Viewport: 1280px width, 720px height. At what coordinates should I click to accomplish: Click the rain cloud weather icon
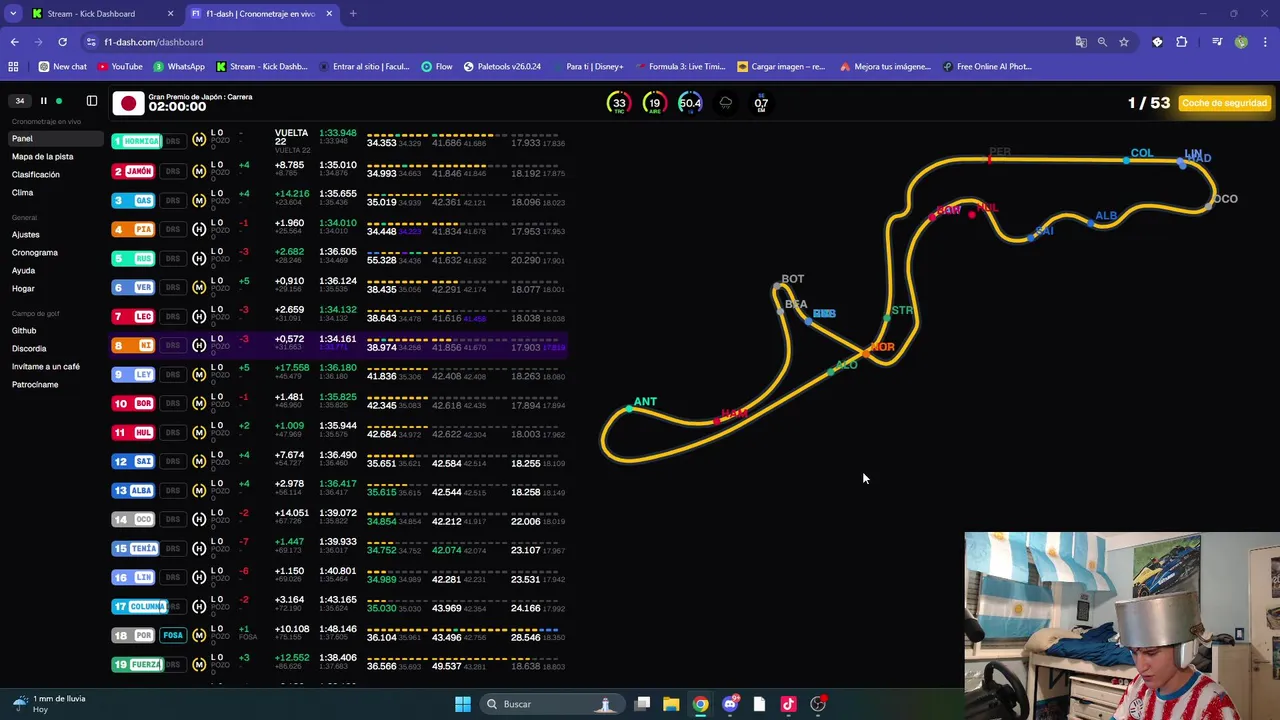coord(726,103)
